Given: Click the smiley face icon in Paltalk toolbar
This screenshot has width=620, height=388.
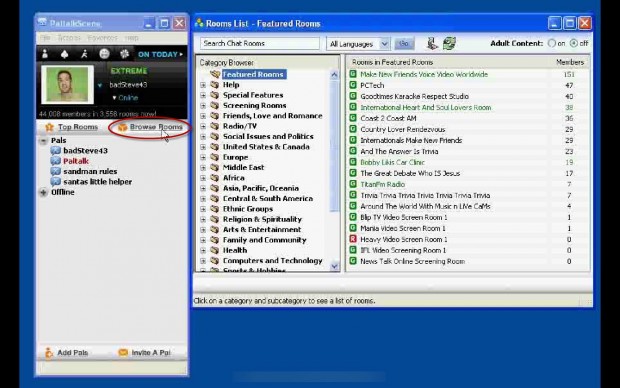Looking at the screenshot, I should (x=104, y=54).
